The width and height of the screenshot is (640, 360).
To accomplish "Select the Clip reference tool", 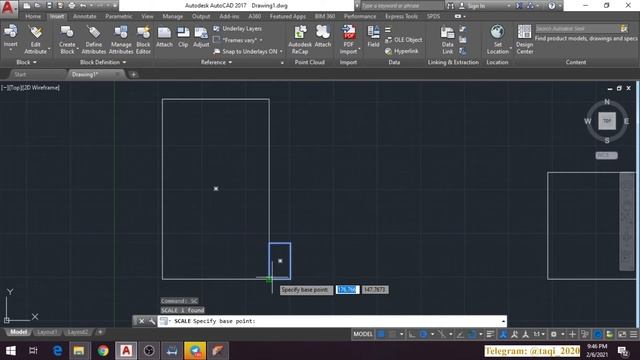I will pyautogui.click(x=183, y=36).
